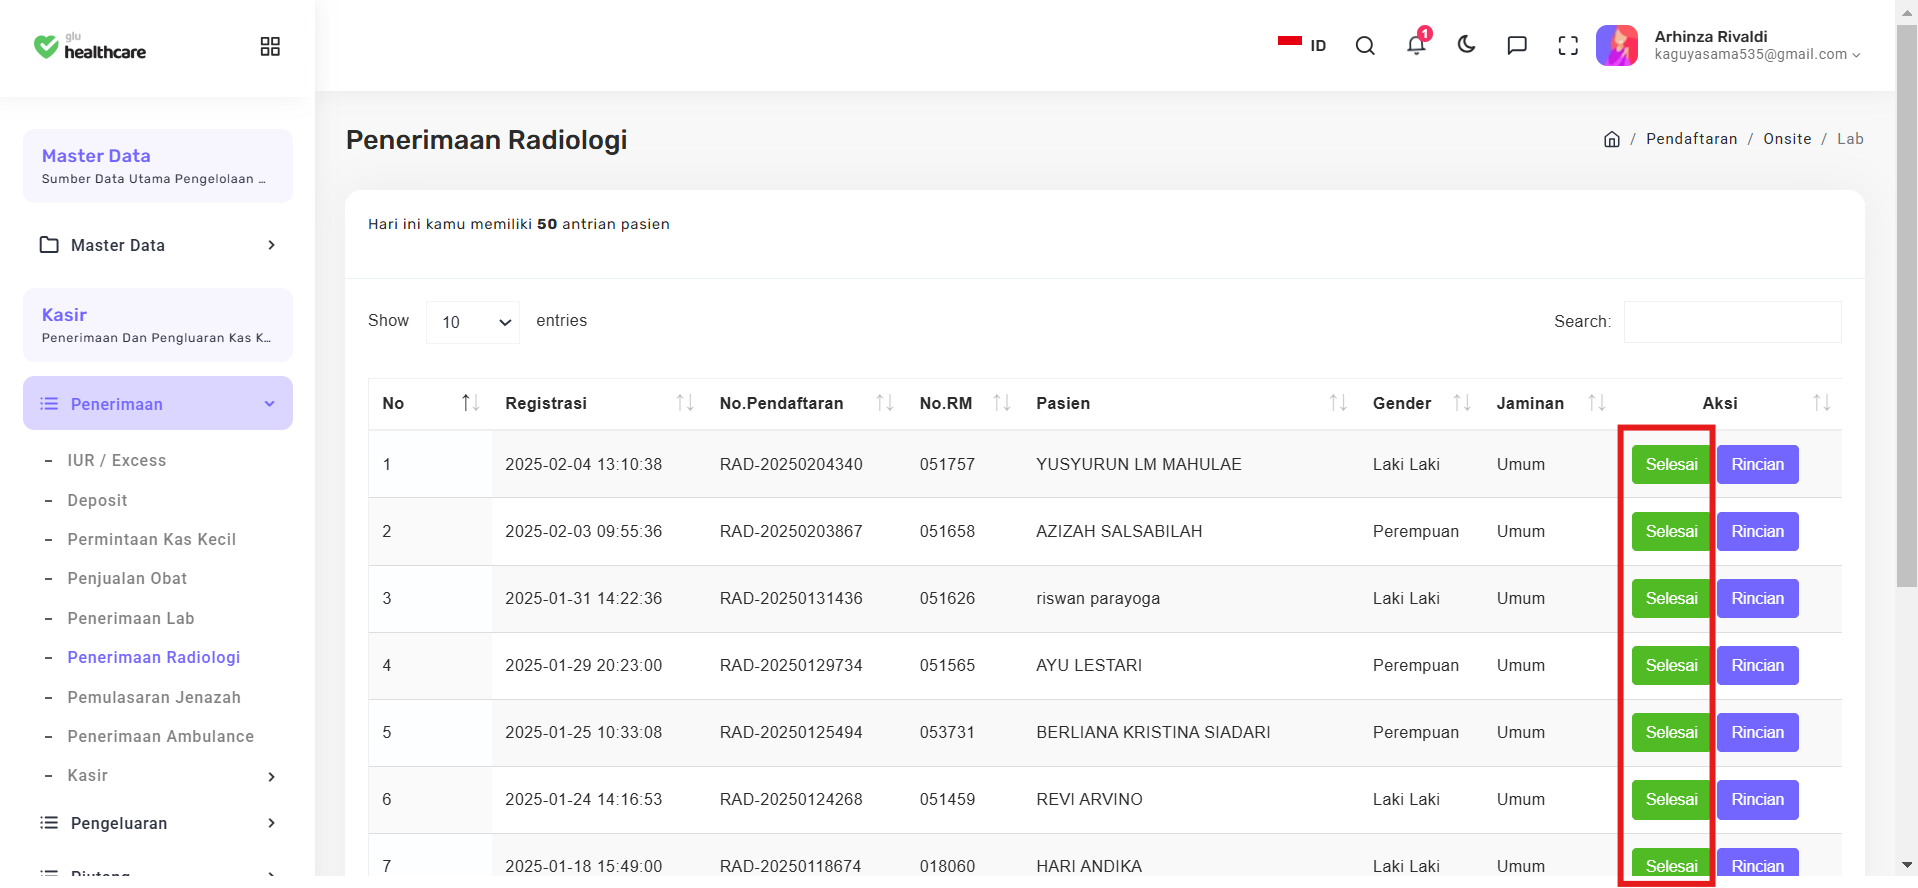Open the ID language flag selector
This screenshot has height=888, width=1918.
pos(1302,45)
